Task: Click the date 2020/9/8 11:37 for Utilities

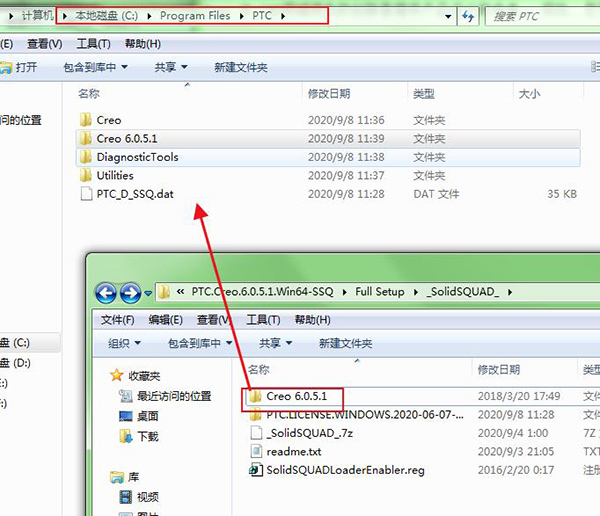Action: [x=346, y=176]
